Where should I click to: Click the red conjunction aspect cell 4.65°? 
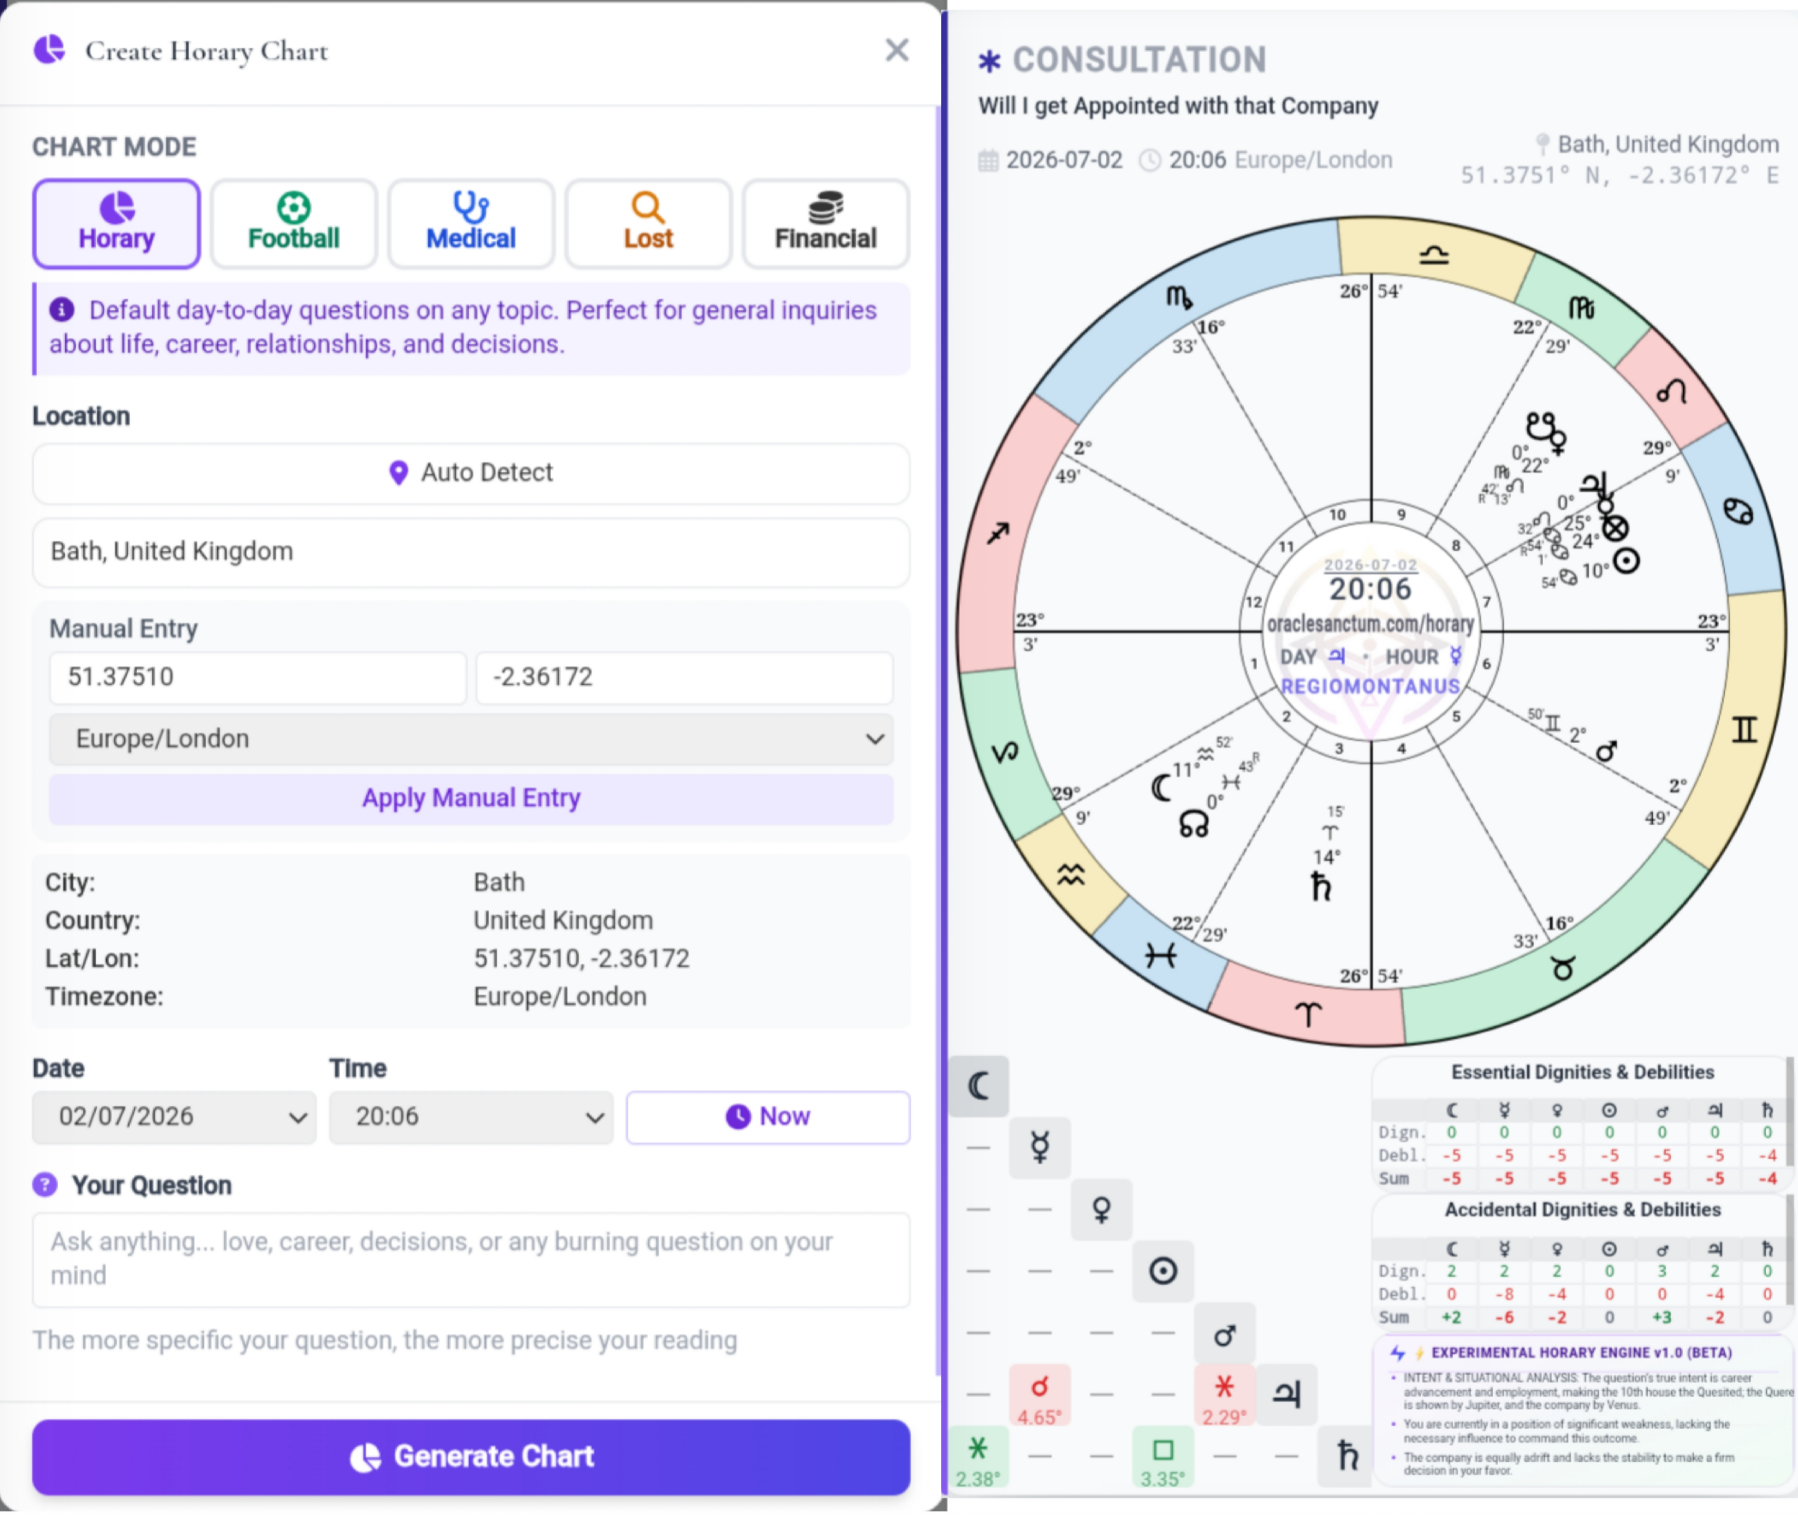(1040, 1396)
